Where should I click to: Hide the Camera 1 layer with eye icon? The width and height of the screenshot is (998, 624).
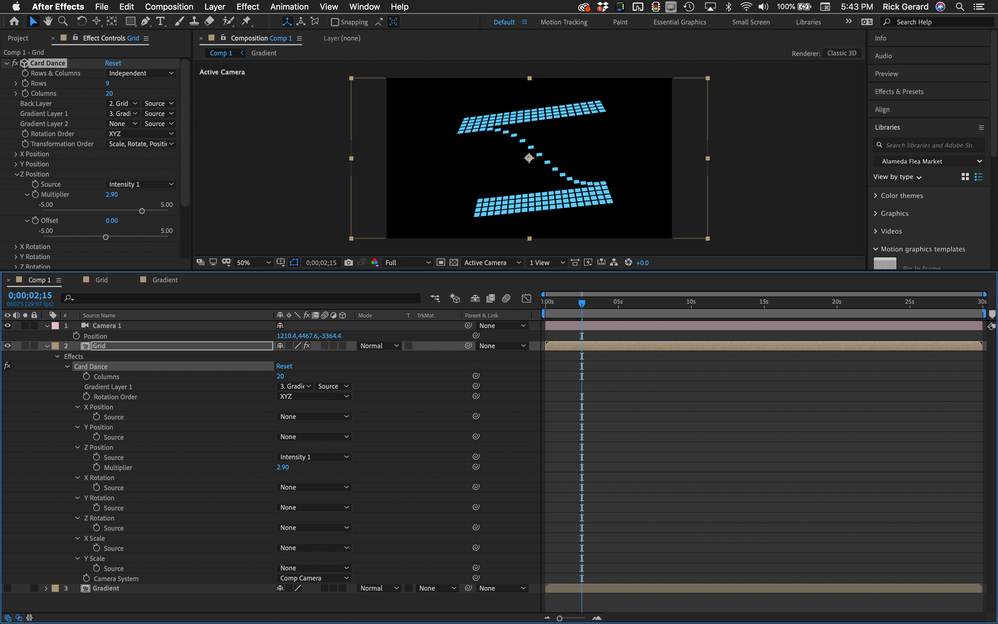[8, 325]
